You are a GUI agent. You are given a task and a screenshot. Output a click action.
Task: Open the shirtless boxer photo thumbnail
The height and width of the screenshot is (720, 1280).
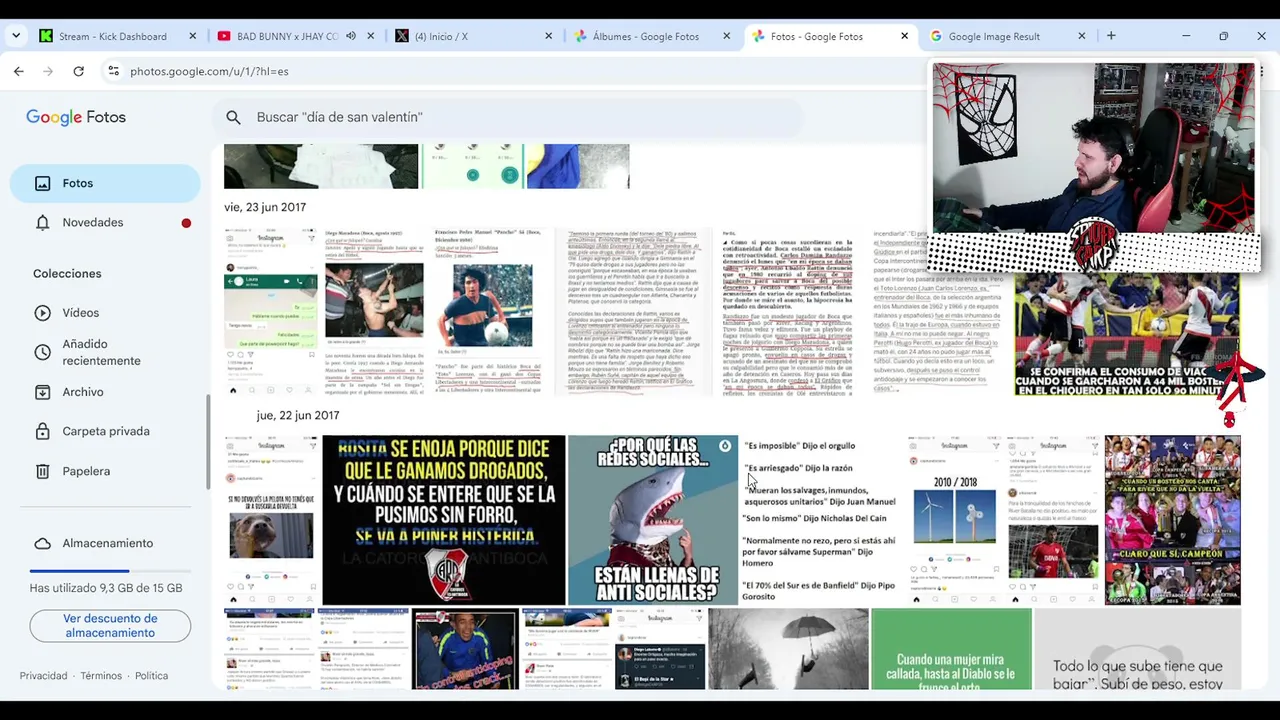[x=374, y=312]
